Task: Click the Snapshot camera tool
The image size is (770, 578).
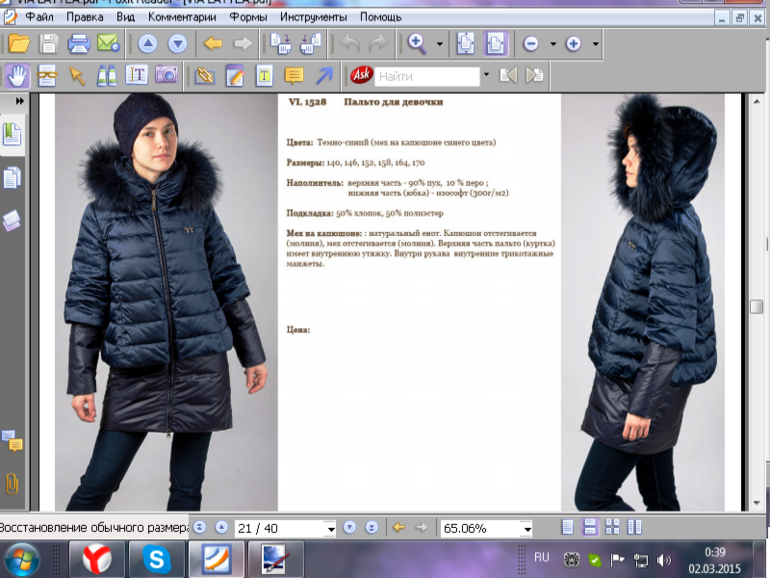Action: click(166, 76)
